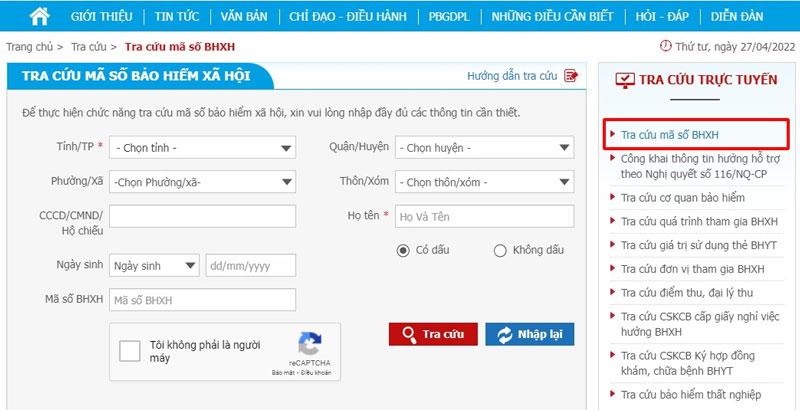Image resolution: width=800 pixels, height=410 pixels.
Task: Select the "Có dấu" radio button
Action: (403, 251)
